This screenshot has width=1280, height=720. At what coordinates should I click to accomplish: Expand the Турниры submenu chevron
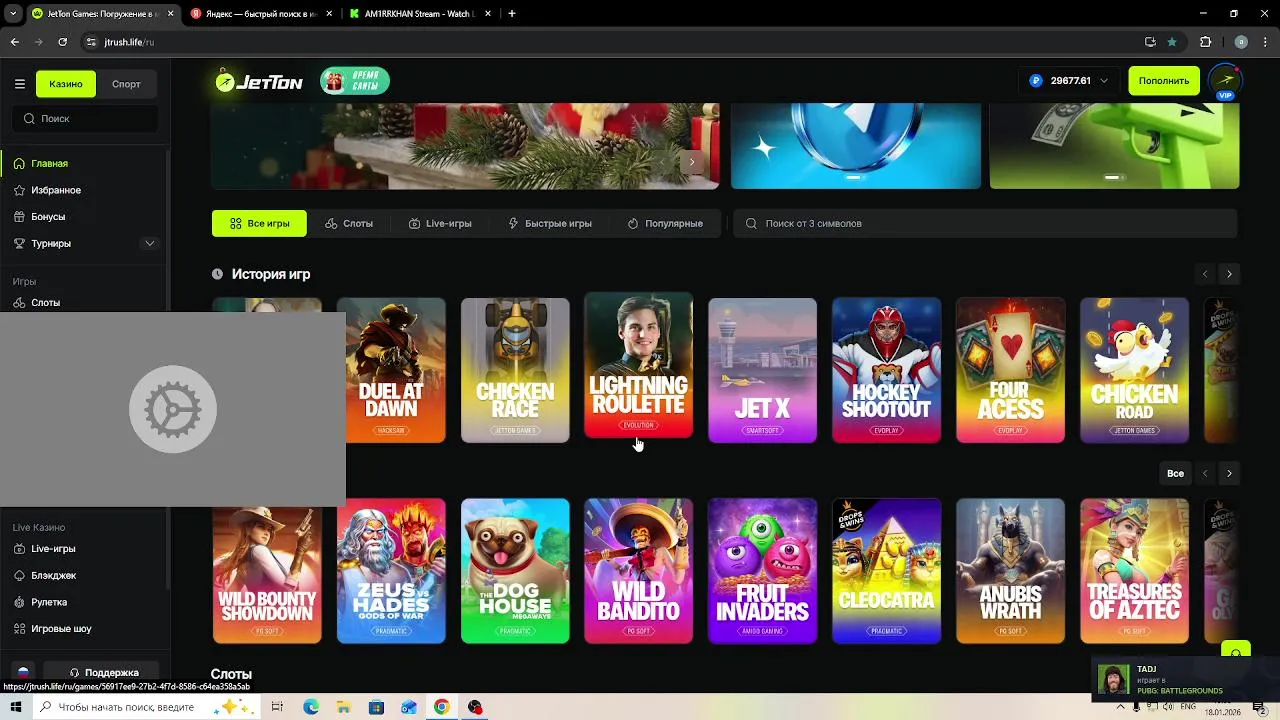[x=150, y=243]
